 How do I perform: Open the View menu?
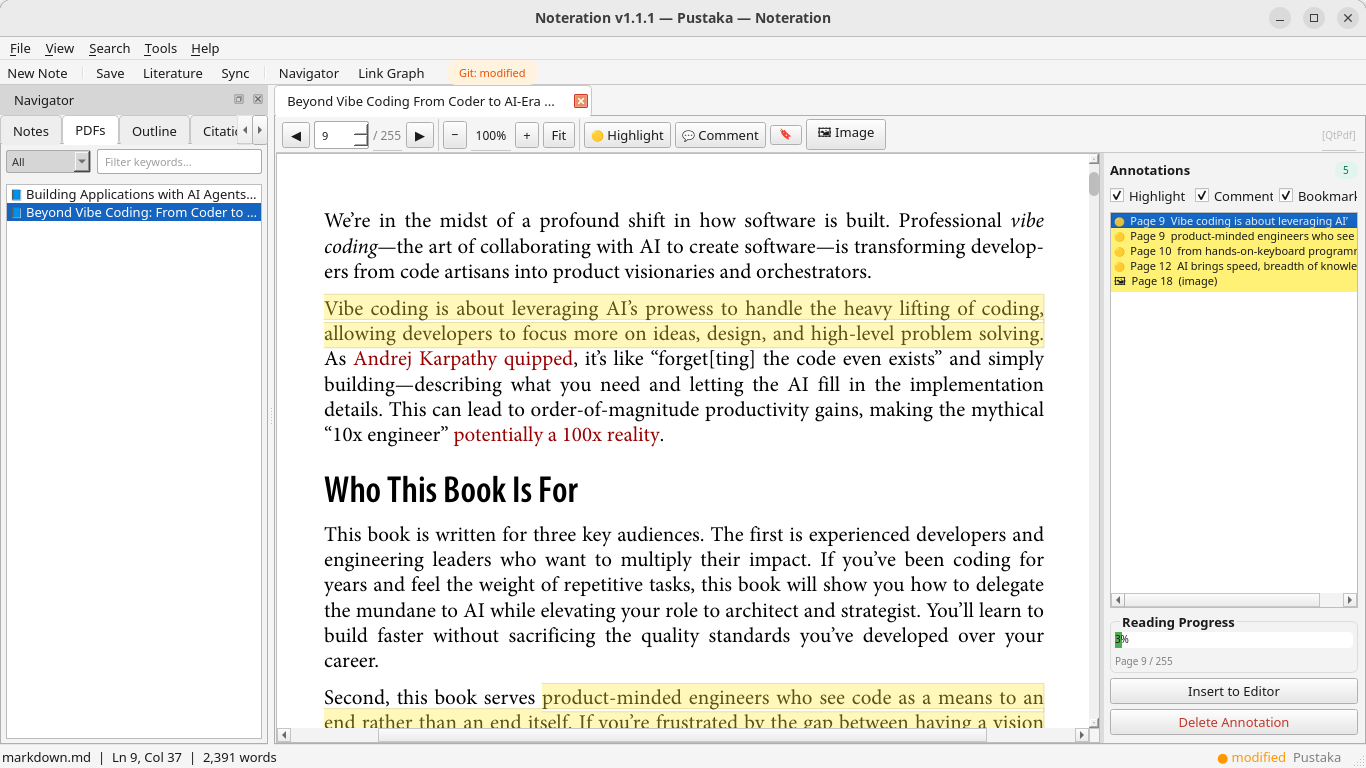tap(59, 48)
